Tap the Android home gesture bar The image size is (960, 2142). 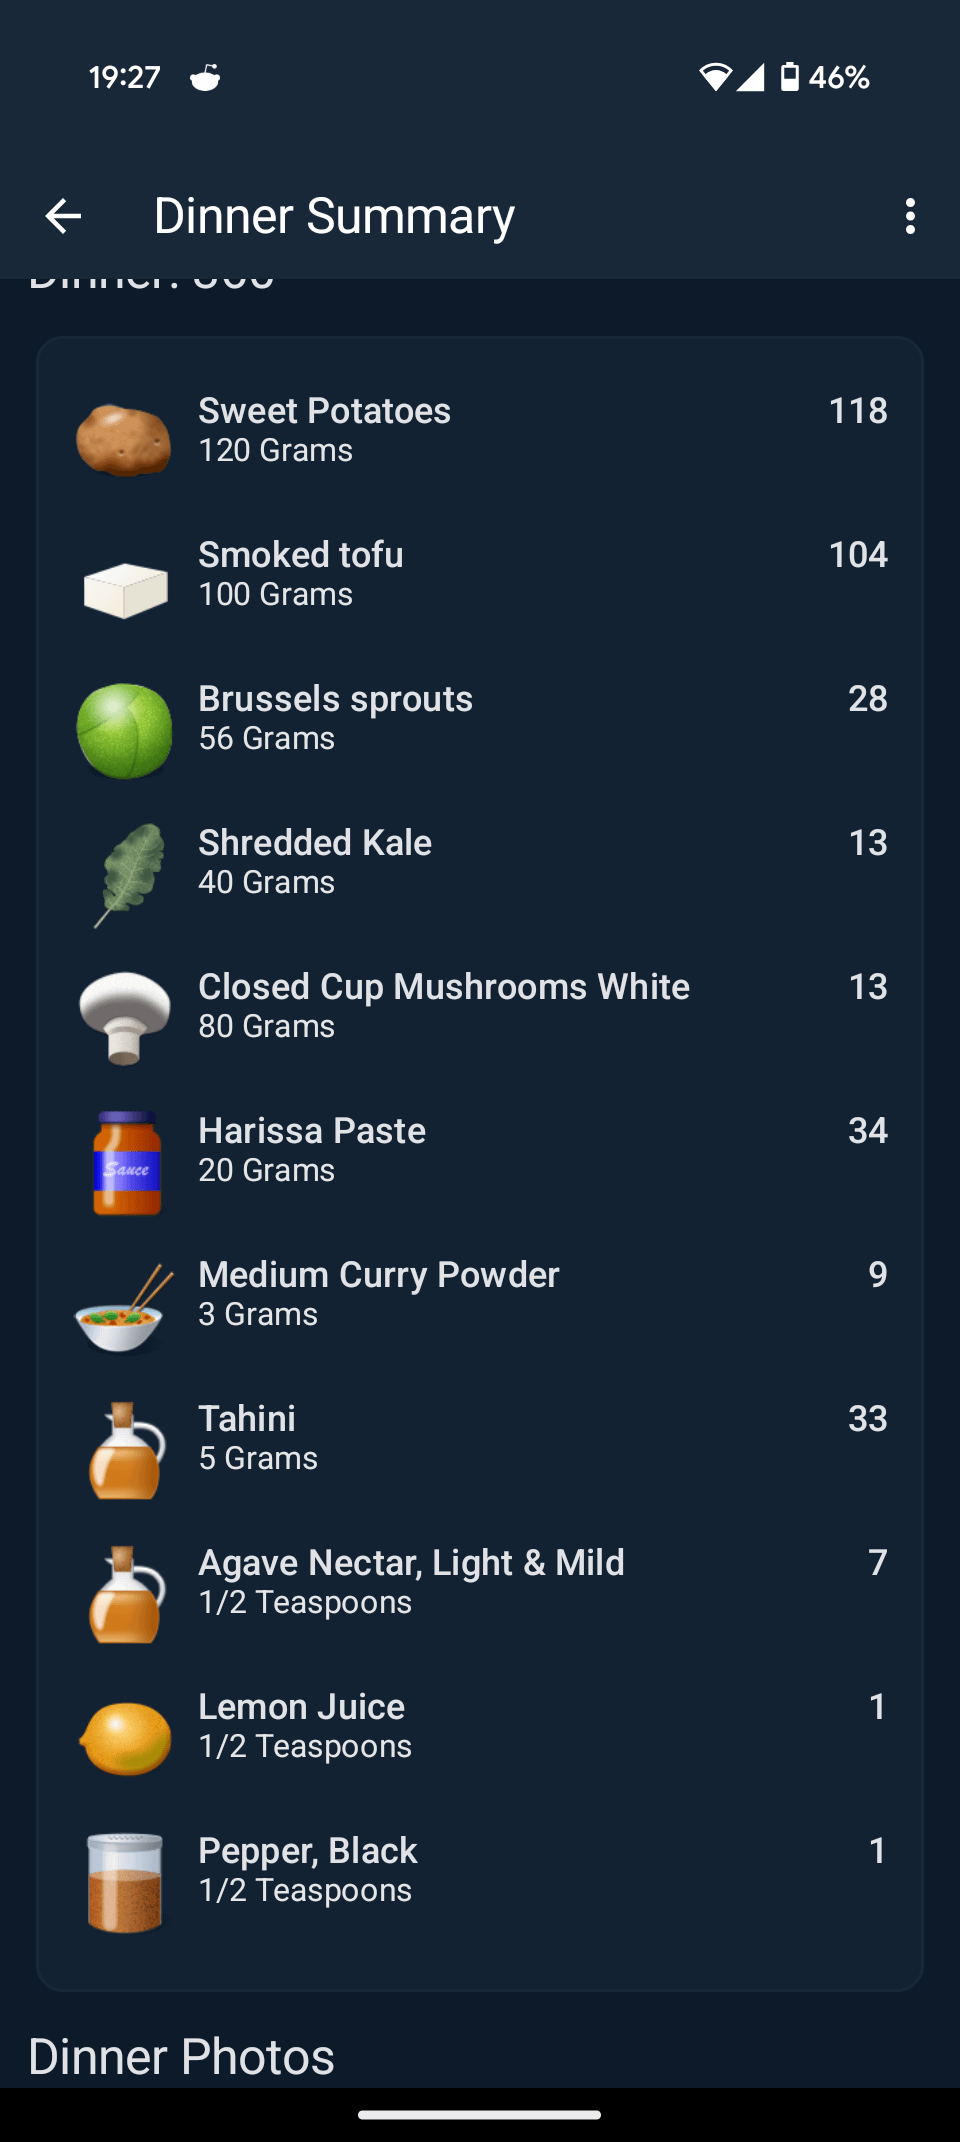coord(480,2114)
